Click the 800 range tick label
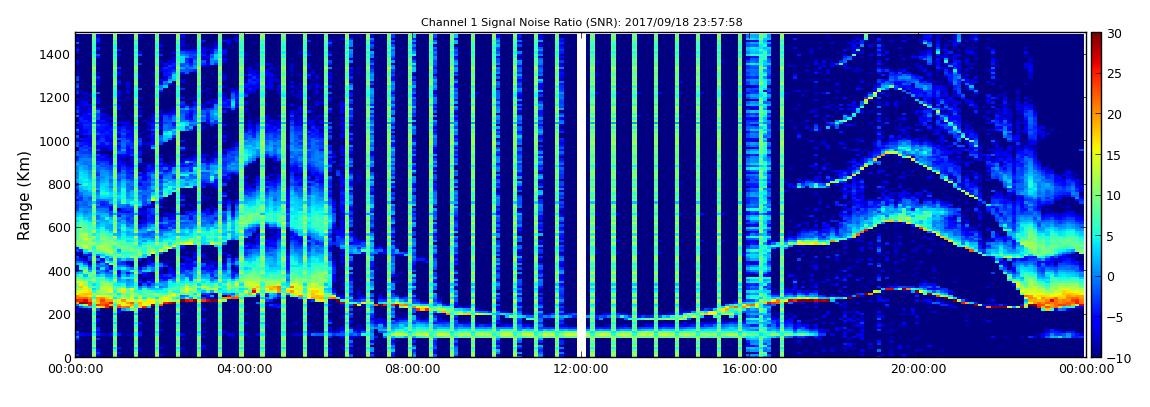The width and height of the screenshot is (1150, 407). pyautogui.click(x=59, y=185)
